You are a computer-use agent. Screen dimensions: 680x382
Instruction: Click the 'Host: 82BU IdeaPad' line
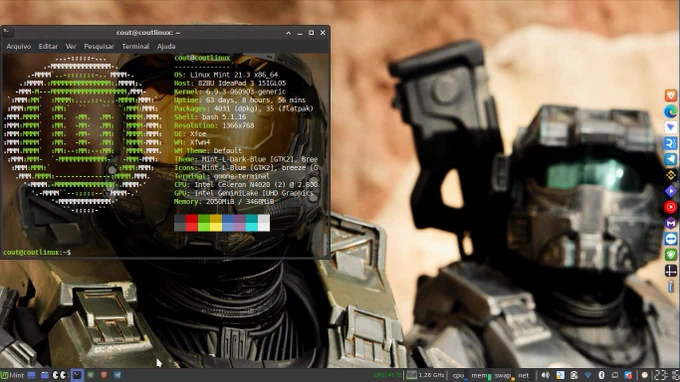(x=230, y=83)
